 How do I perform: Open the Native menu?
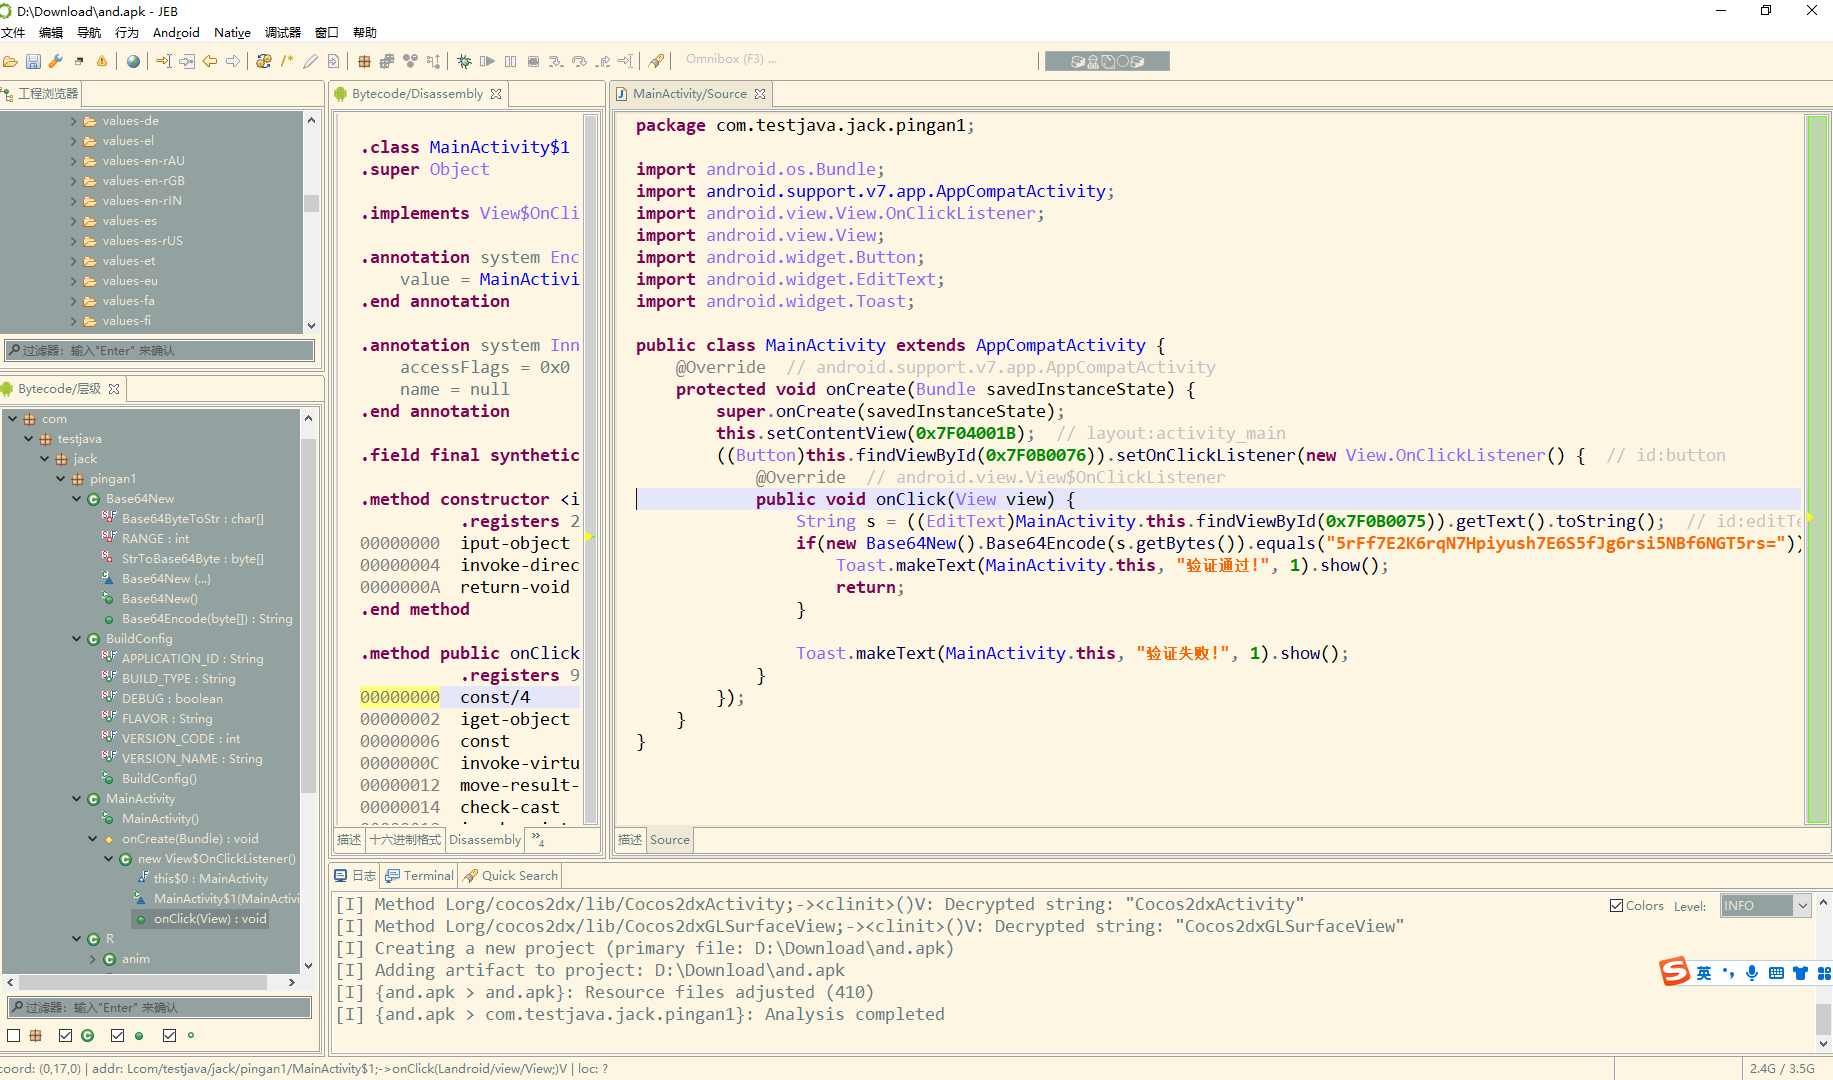[x=232, y=32]
